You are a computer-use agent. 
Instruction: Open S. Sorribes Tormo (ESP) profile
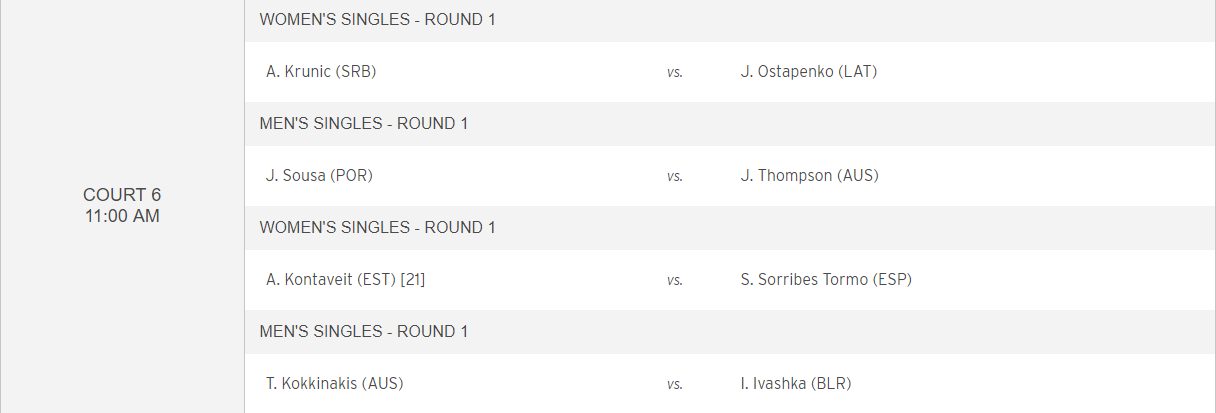(x=826, y=279)
